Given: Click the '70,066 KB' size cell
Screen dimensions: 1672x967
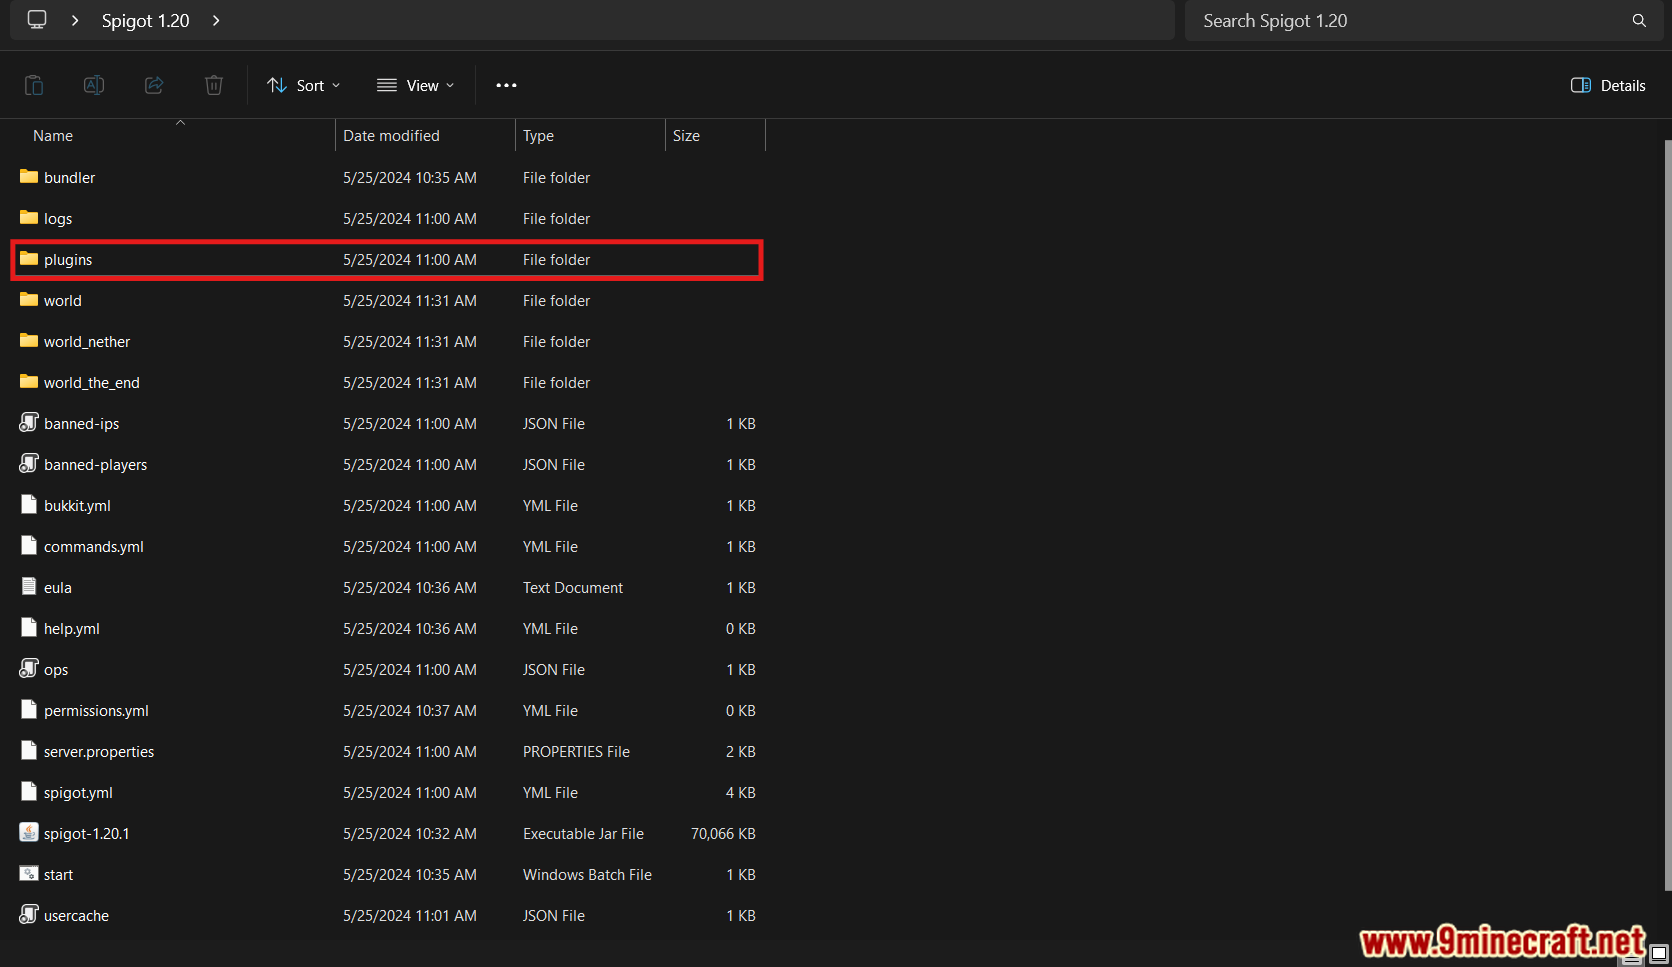Looking at the screenshot, I should point(723,833).
